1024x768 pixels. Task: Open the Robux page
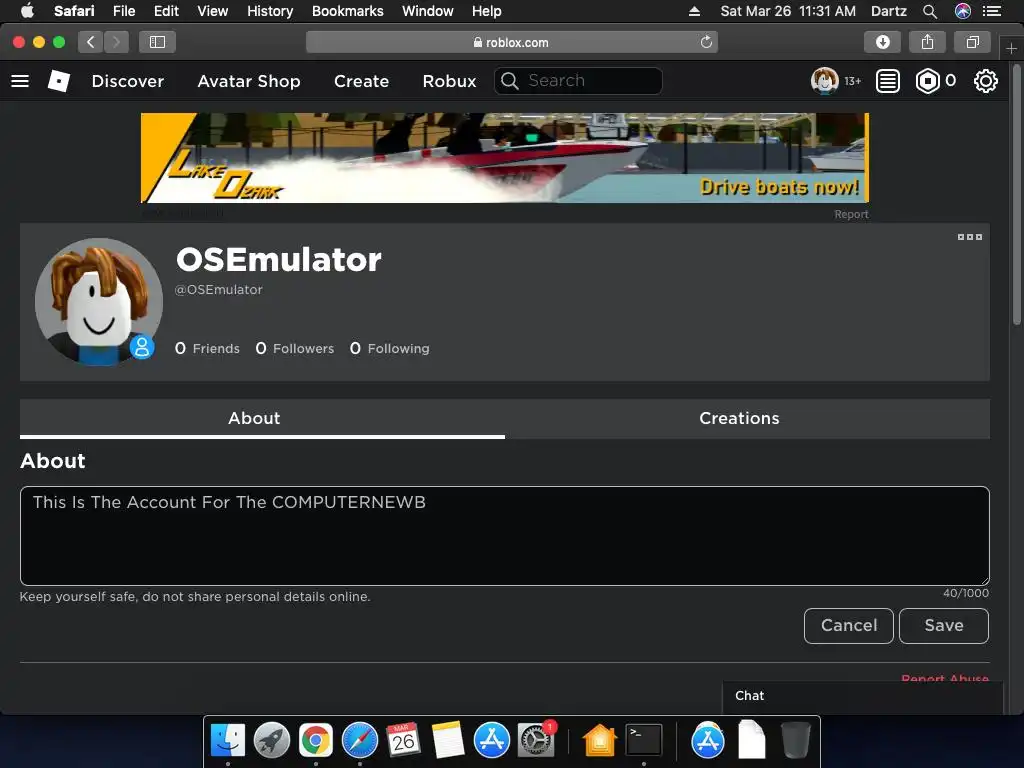tap(449, 81)
